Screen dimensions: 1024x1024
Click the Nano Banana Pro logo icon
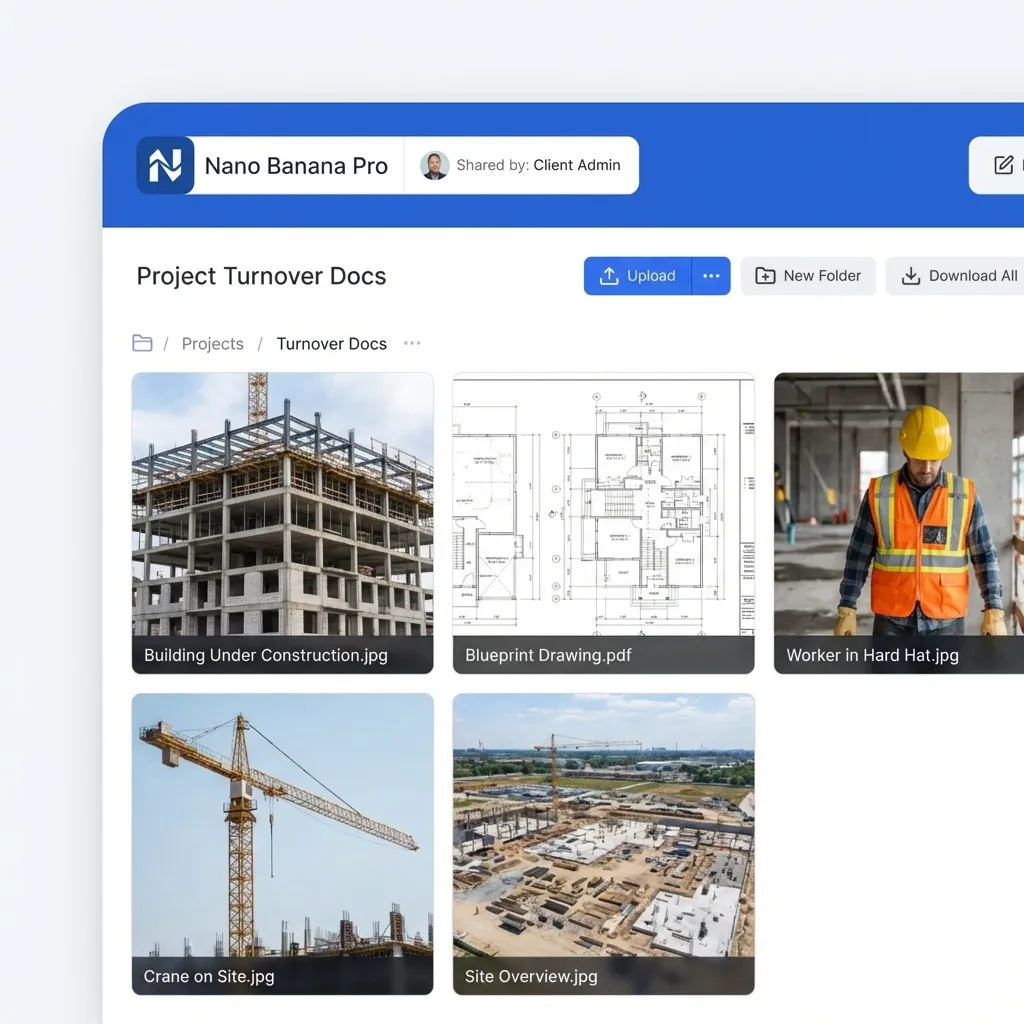coord(166,165)
